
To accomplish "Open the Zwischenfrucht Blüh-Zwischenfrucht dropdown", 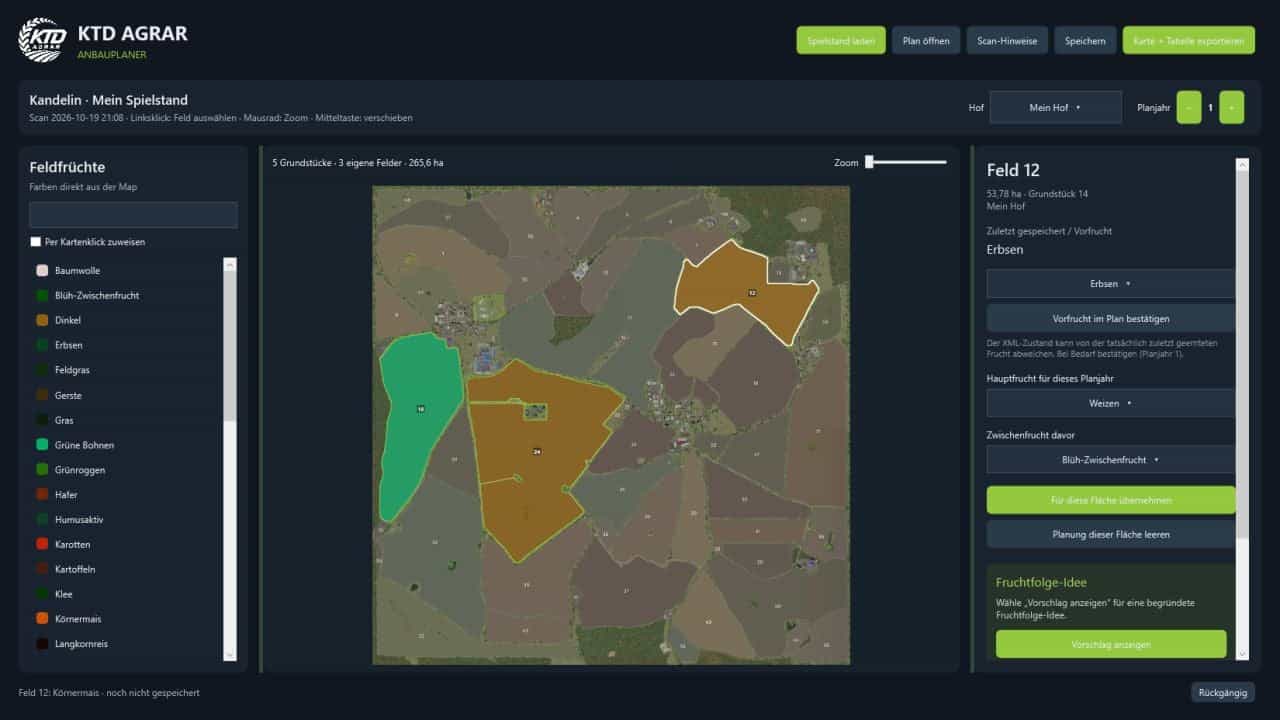I will (1110, 460).
